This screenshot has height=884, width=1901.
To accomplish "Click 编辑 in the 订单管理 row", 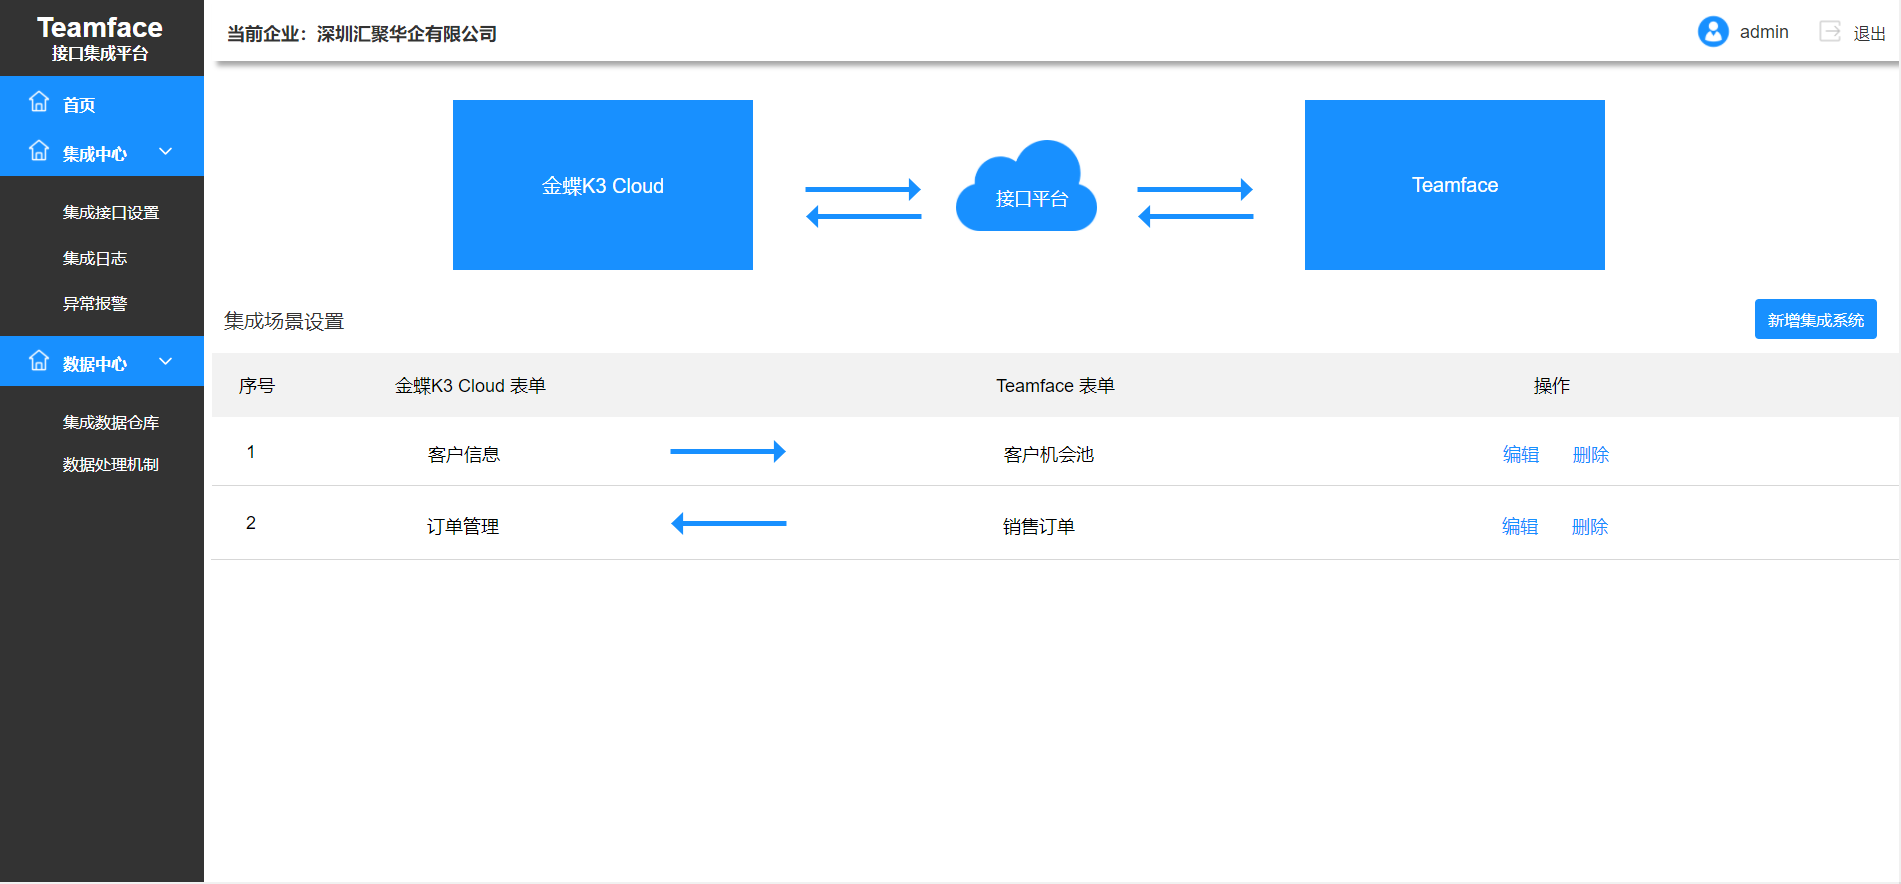I will [x=1520, y=527].
